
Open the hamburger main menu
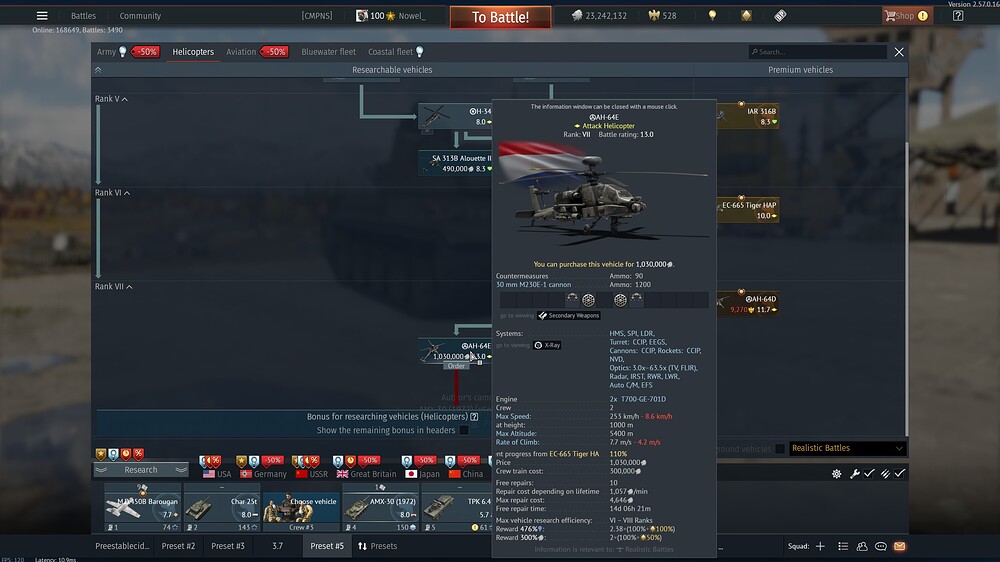(x=42, y=16)
